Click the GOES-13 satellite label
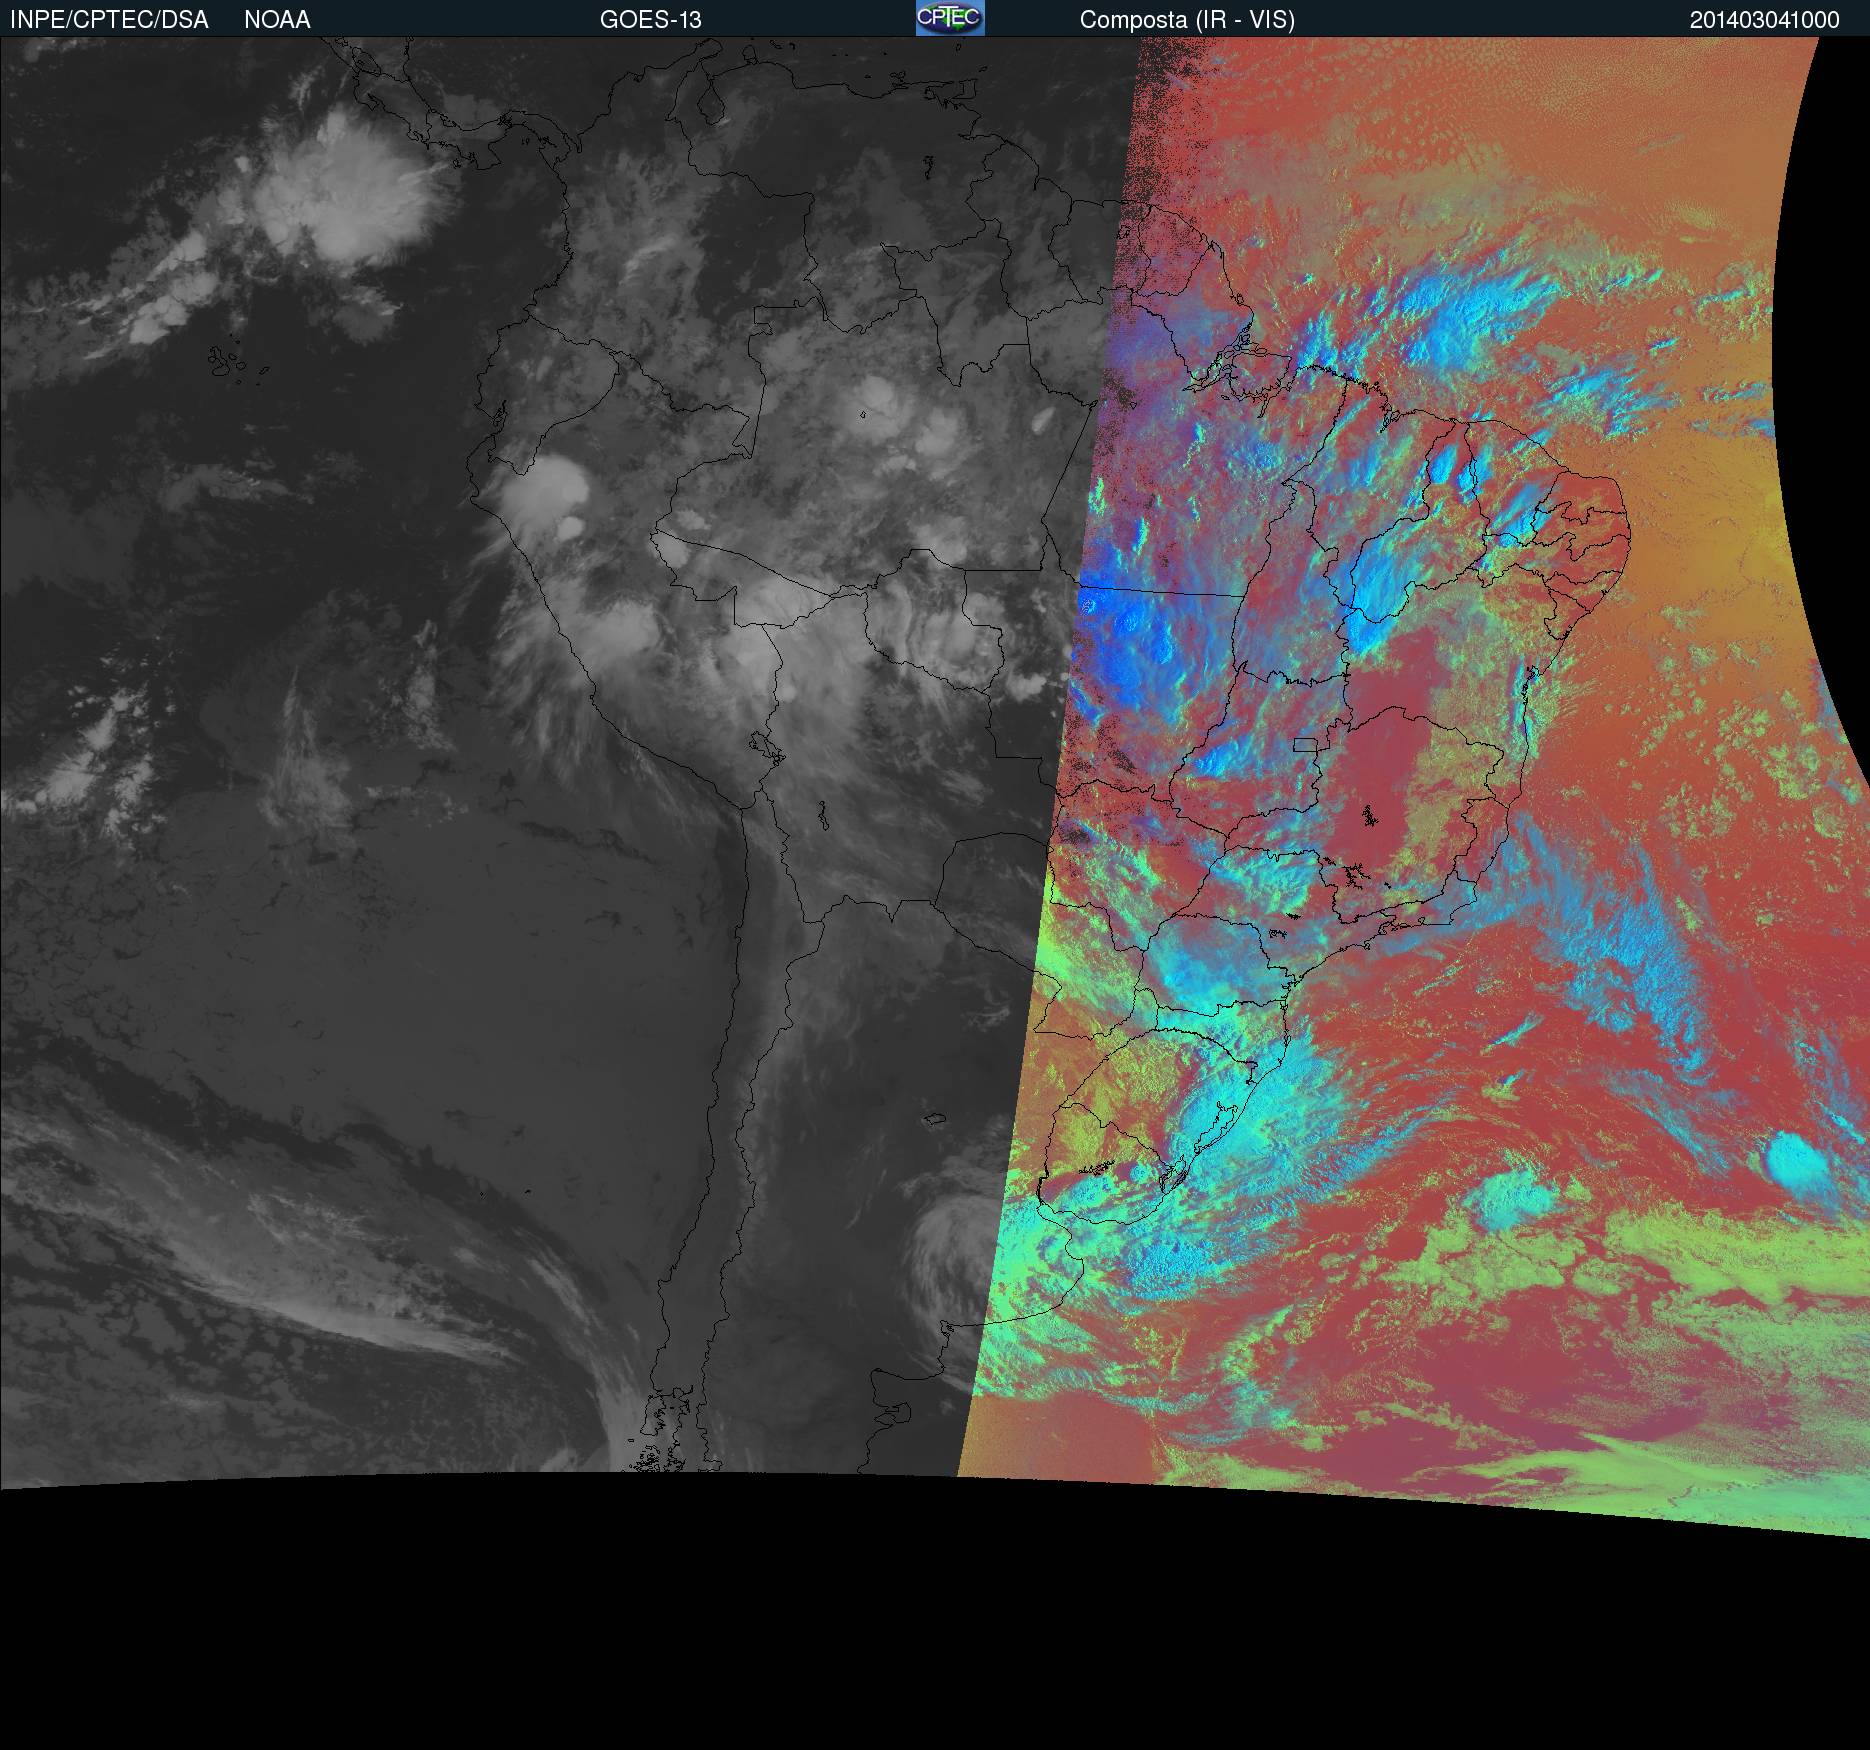This screenshot has width=1870, height=1750. tap(651, 20)
